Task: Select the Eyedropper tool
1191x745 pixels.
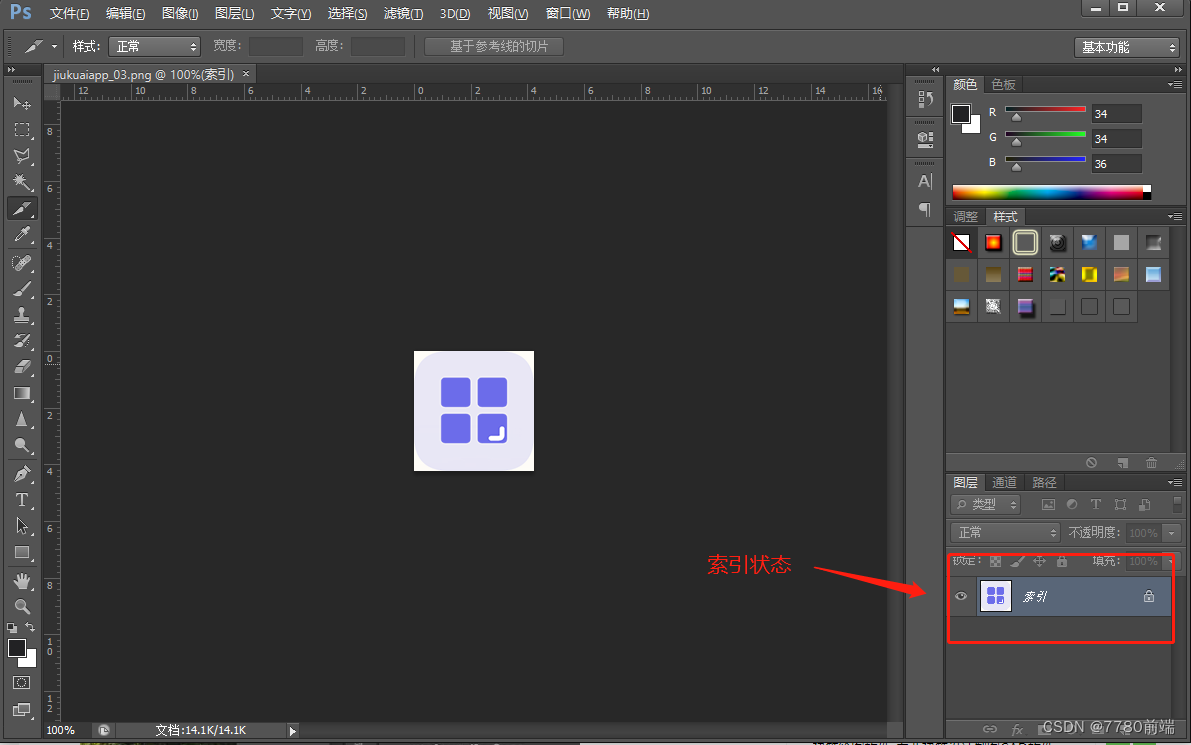Action: point(22,235)
